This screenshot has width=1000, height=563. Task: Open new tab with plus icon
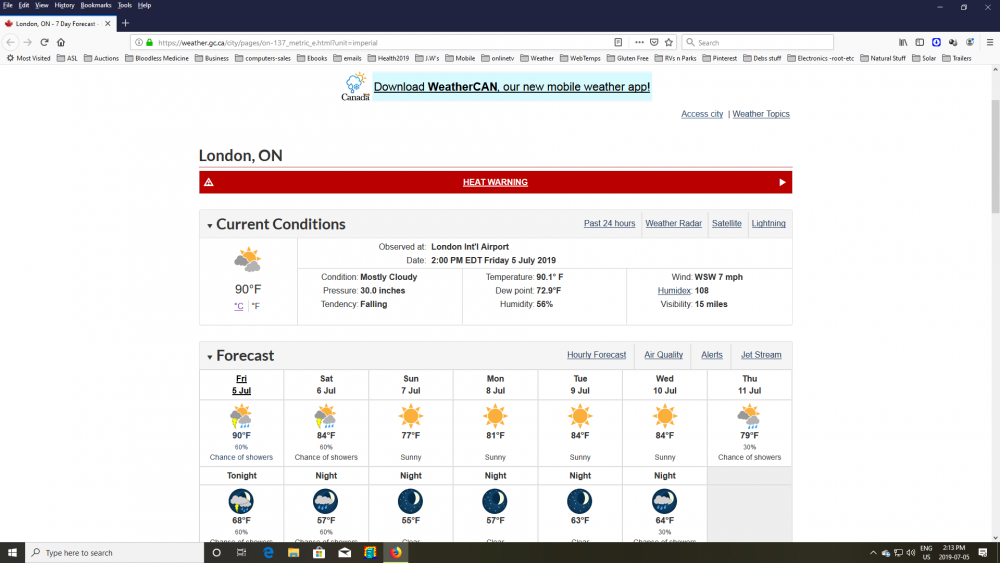[125, 23]
